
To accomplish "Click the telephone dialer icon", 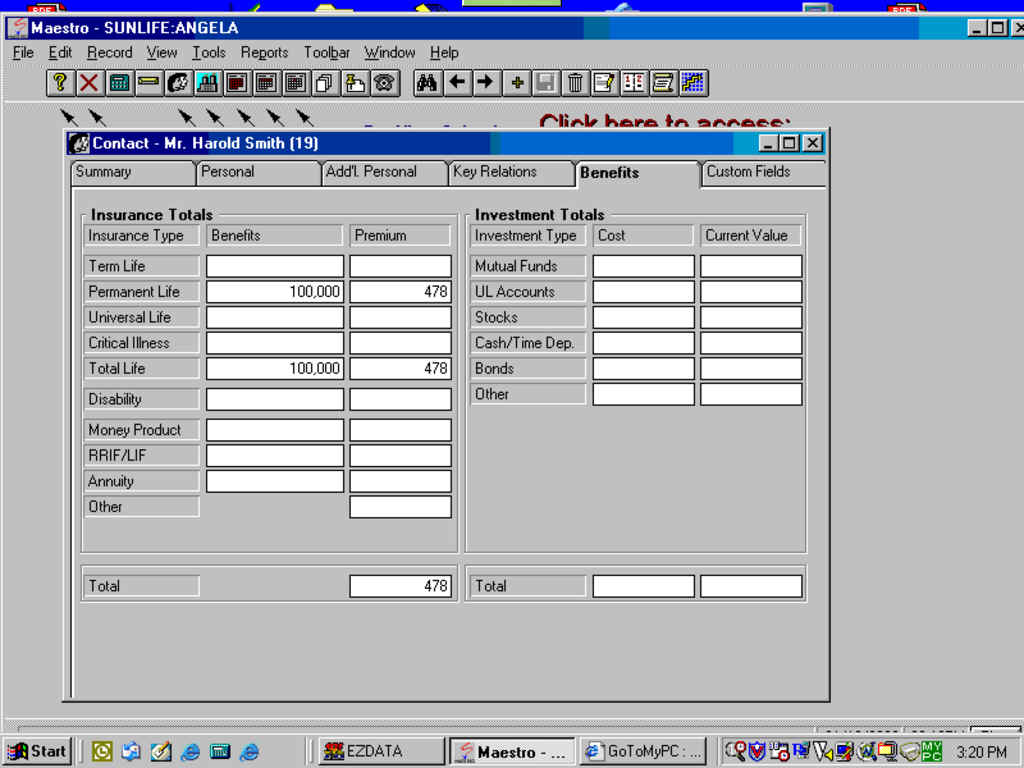I will (385, 83).
